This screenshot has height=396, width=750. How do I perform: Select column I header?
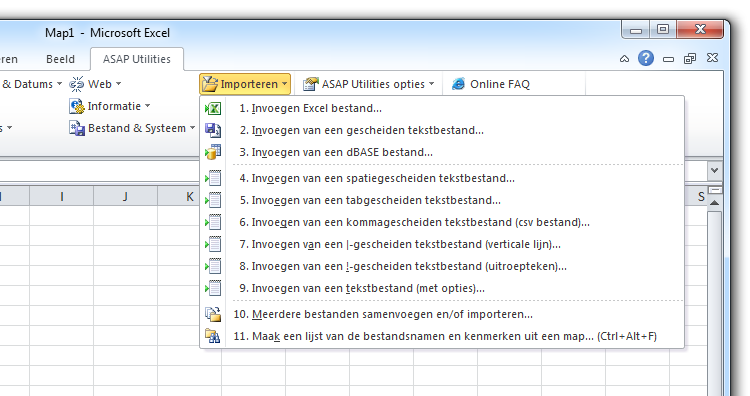point(62,197)
